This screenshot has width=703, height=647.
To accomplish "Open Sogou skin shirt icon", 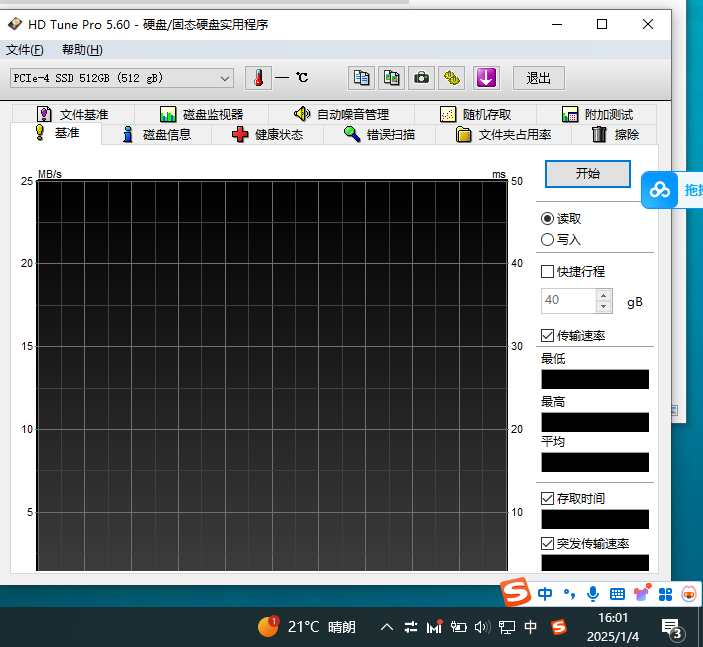I will click(642, 594).
